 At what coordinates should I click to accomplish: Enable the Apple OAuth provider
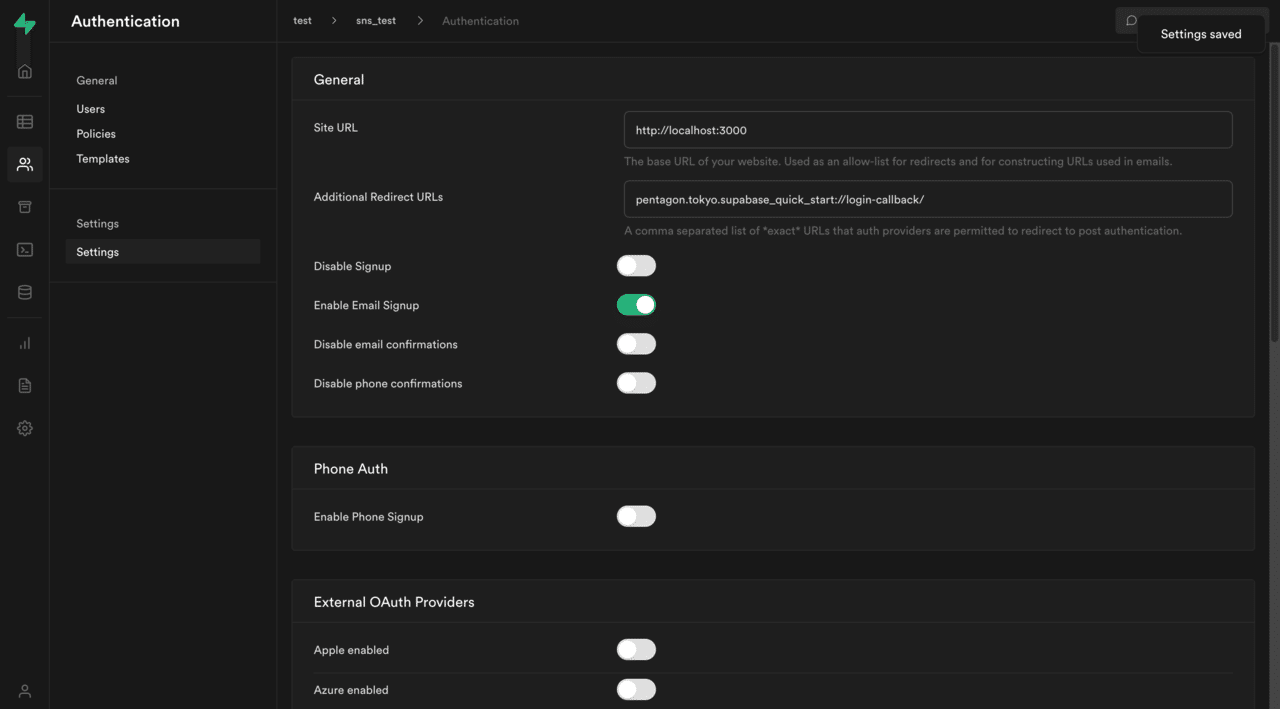tap(636, 650)
